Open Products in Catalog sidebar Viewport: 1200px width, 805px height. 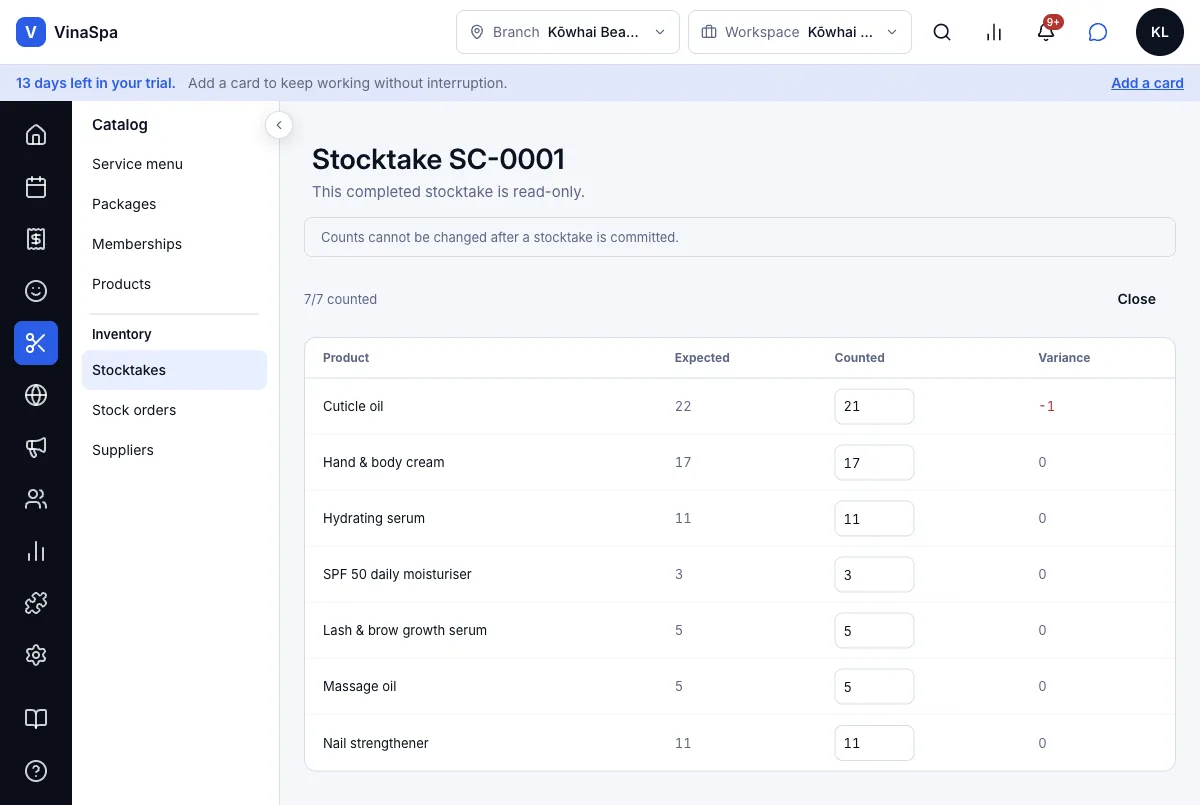[174, 284]
